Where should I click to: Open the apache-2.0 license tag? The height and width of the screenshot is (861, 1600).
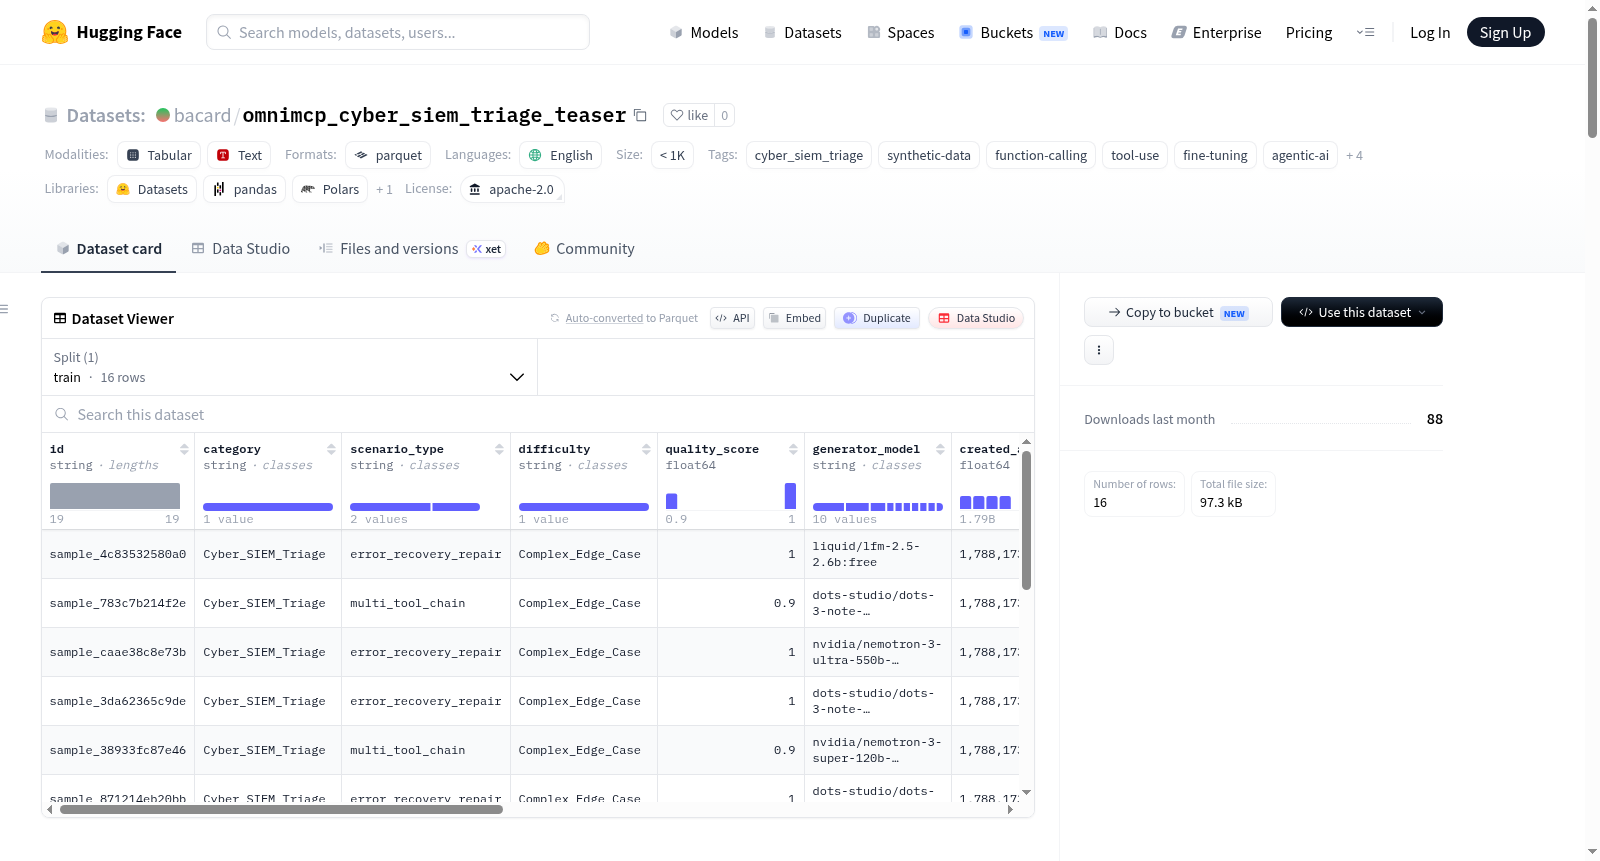(512, 189)
